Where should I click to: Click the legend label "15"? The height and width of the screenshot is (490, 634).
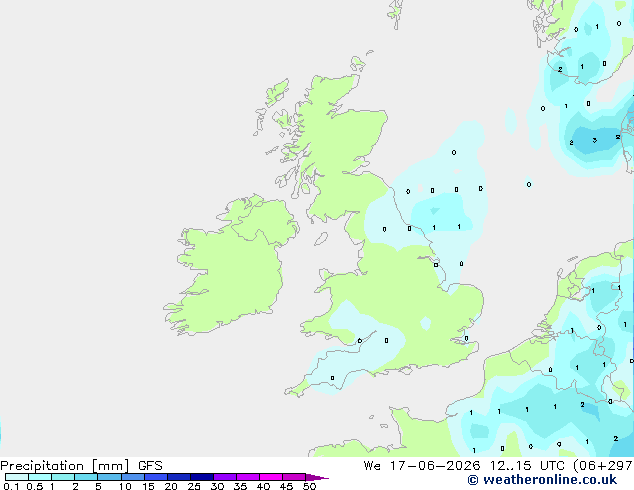pyautogui.click(x=148, y=486)
